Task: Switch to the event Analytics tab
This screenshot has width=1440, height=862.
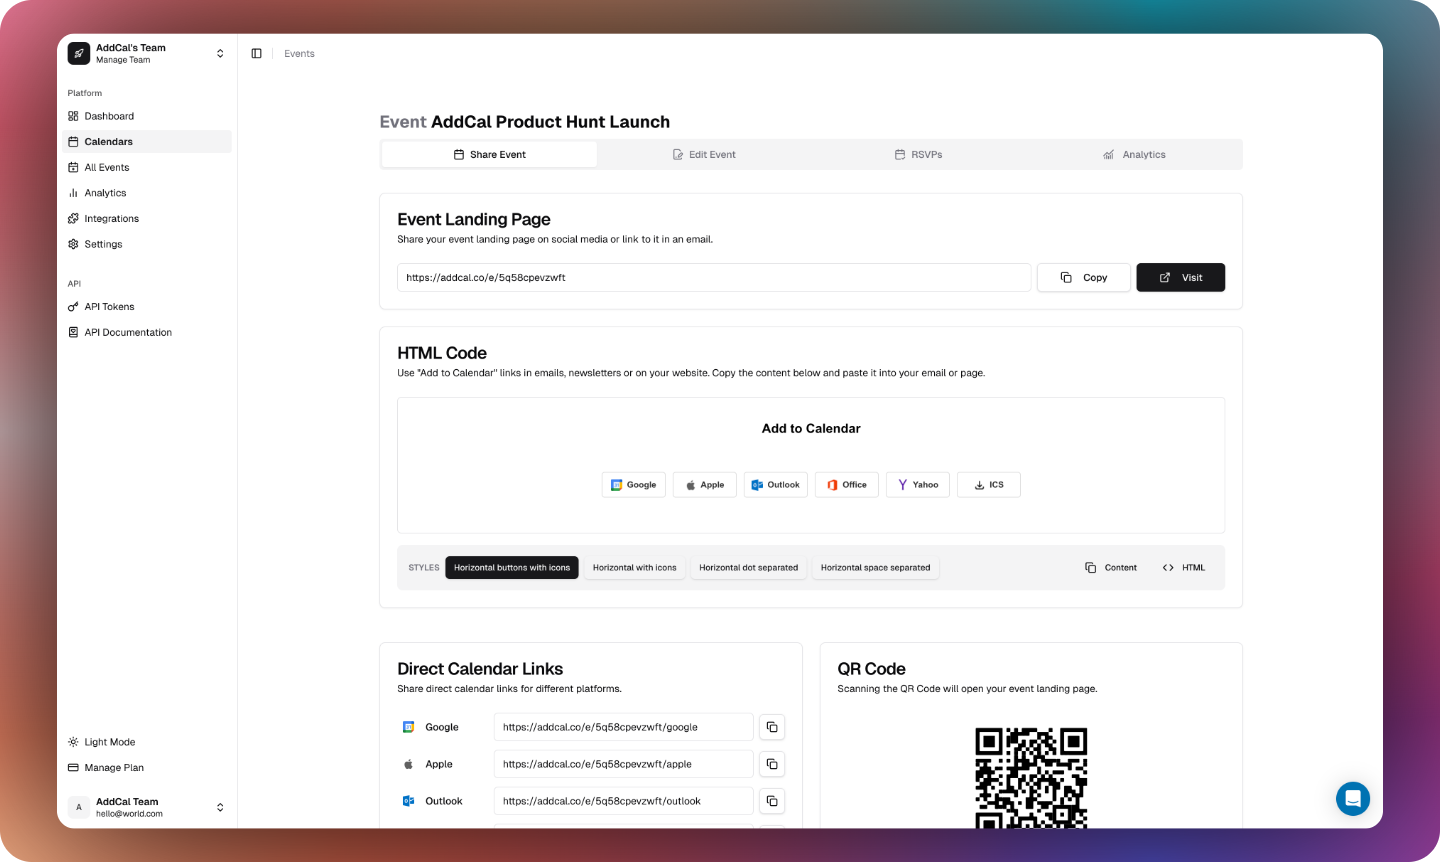Action: [1134, 155]
